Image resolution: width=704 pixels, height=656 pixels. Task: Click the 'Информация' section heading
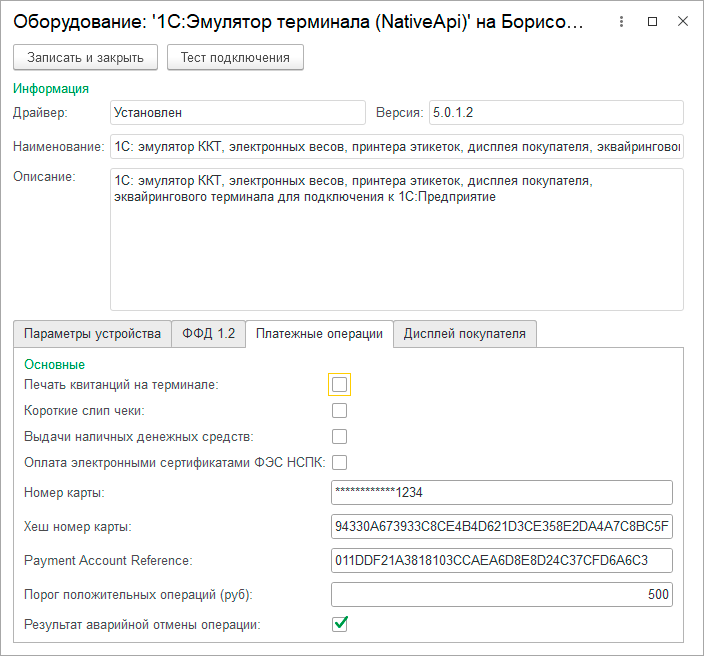(51, 88)
